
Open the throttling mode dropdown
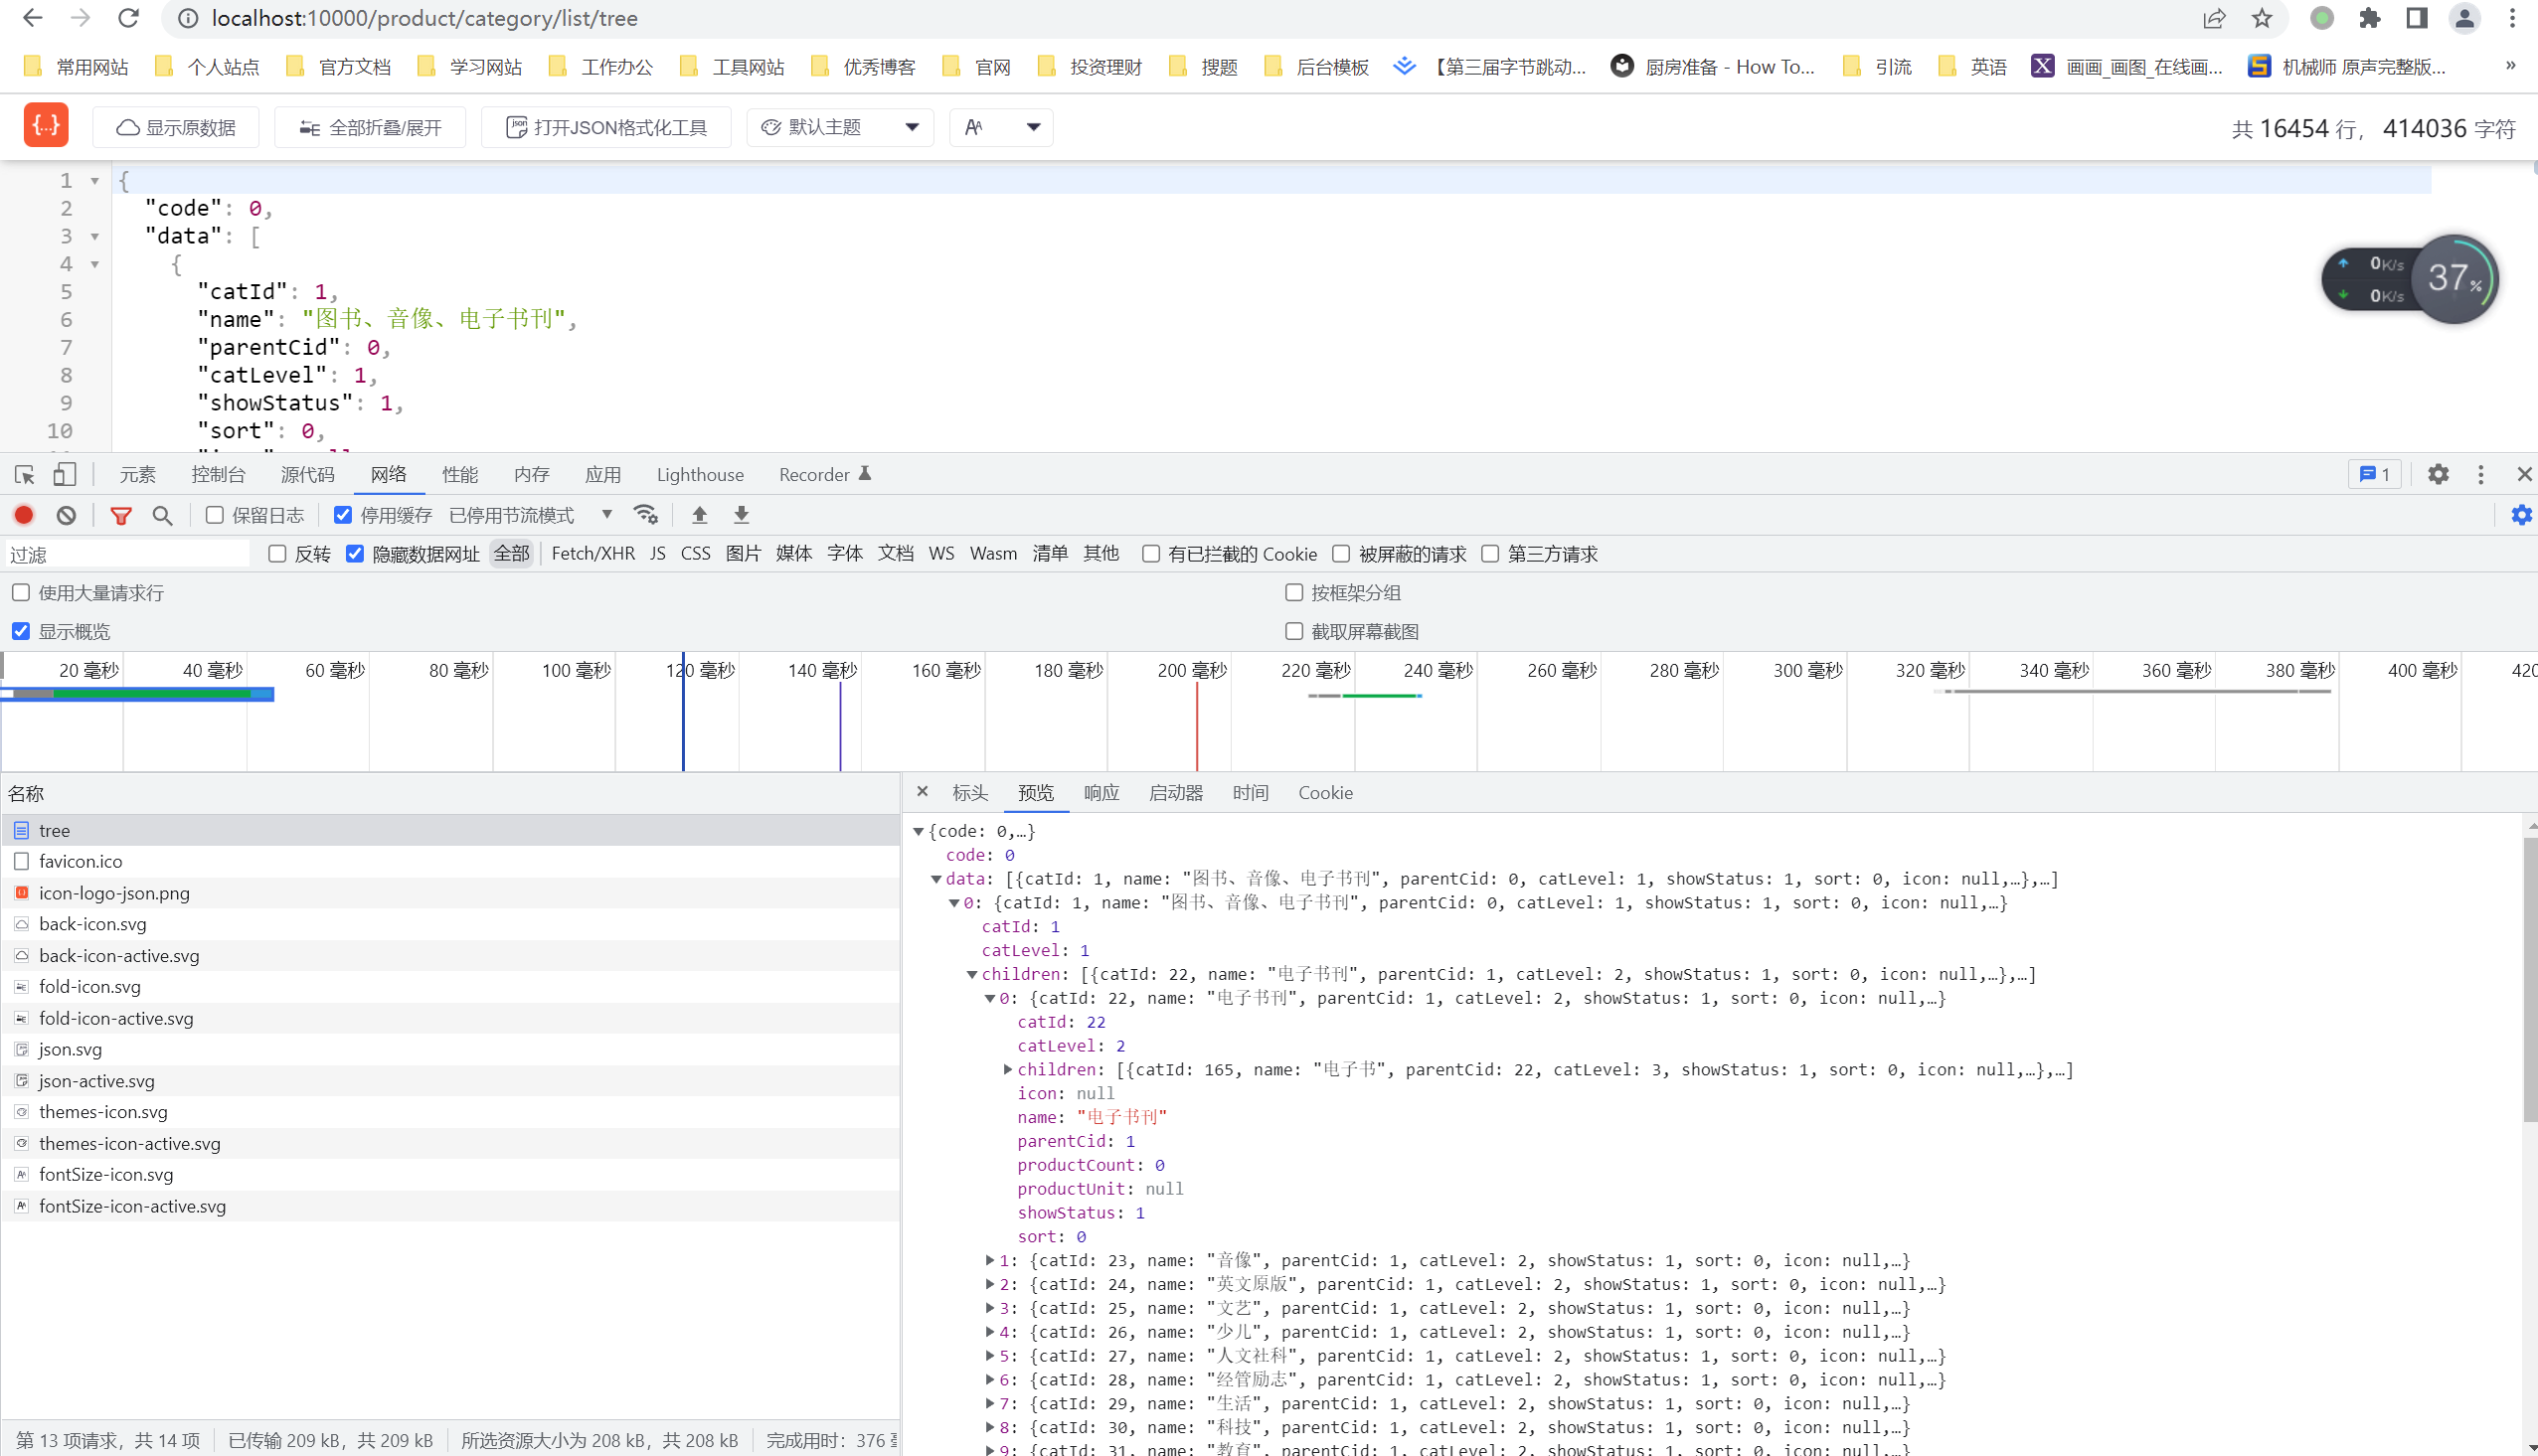(531, 515)
